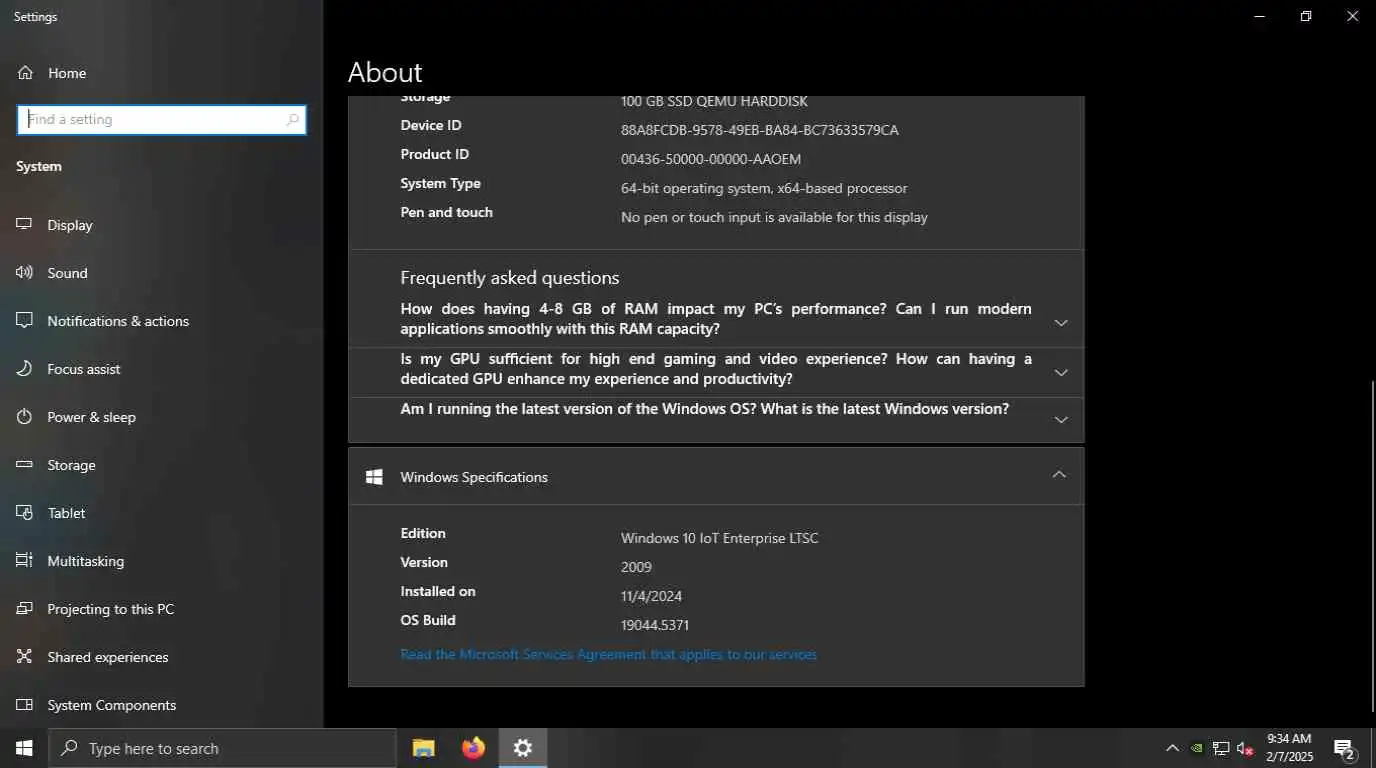Click the Projecting to this PC icon

[25, 609]
